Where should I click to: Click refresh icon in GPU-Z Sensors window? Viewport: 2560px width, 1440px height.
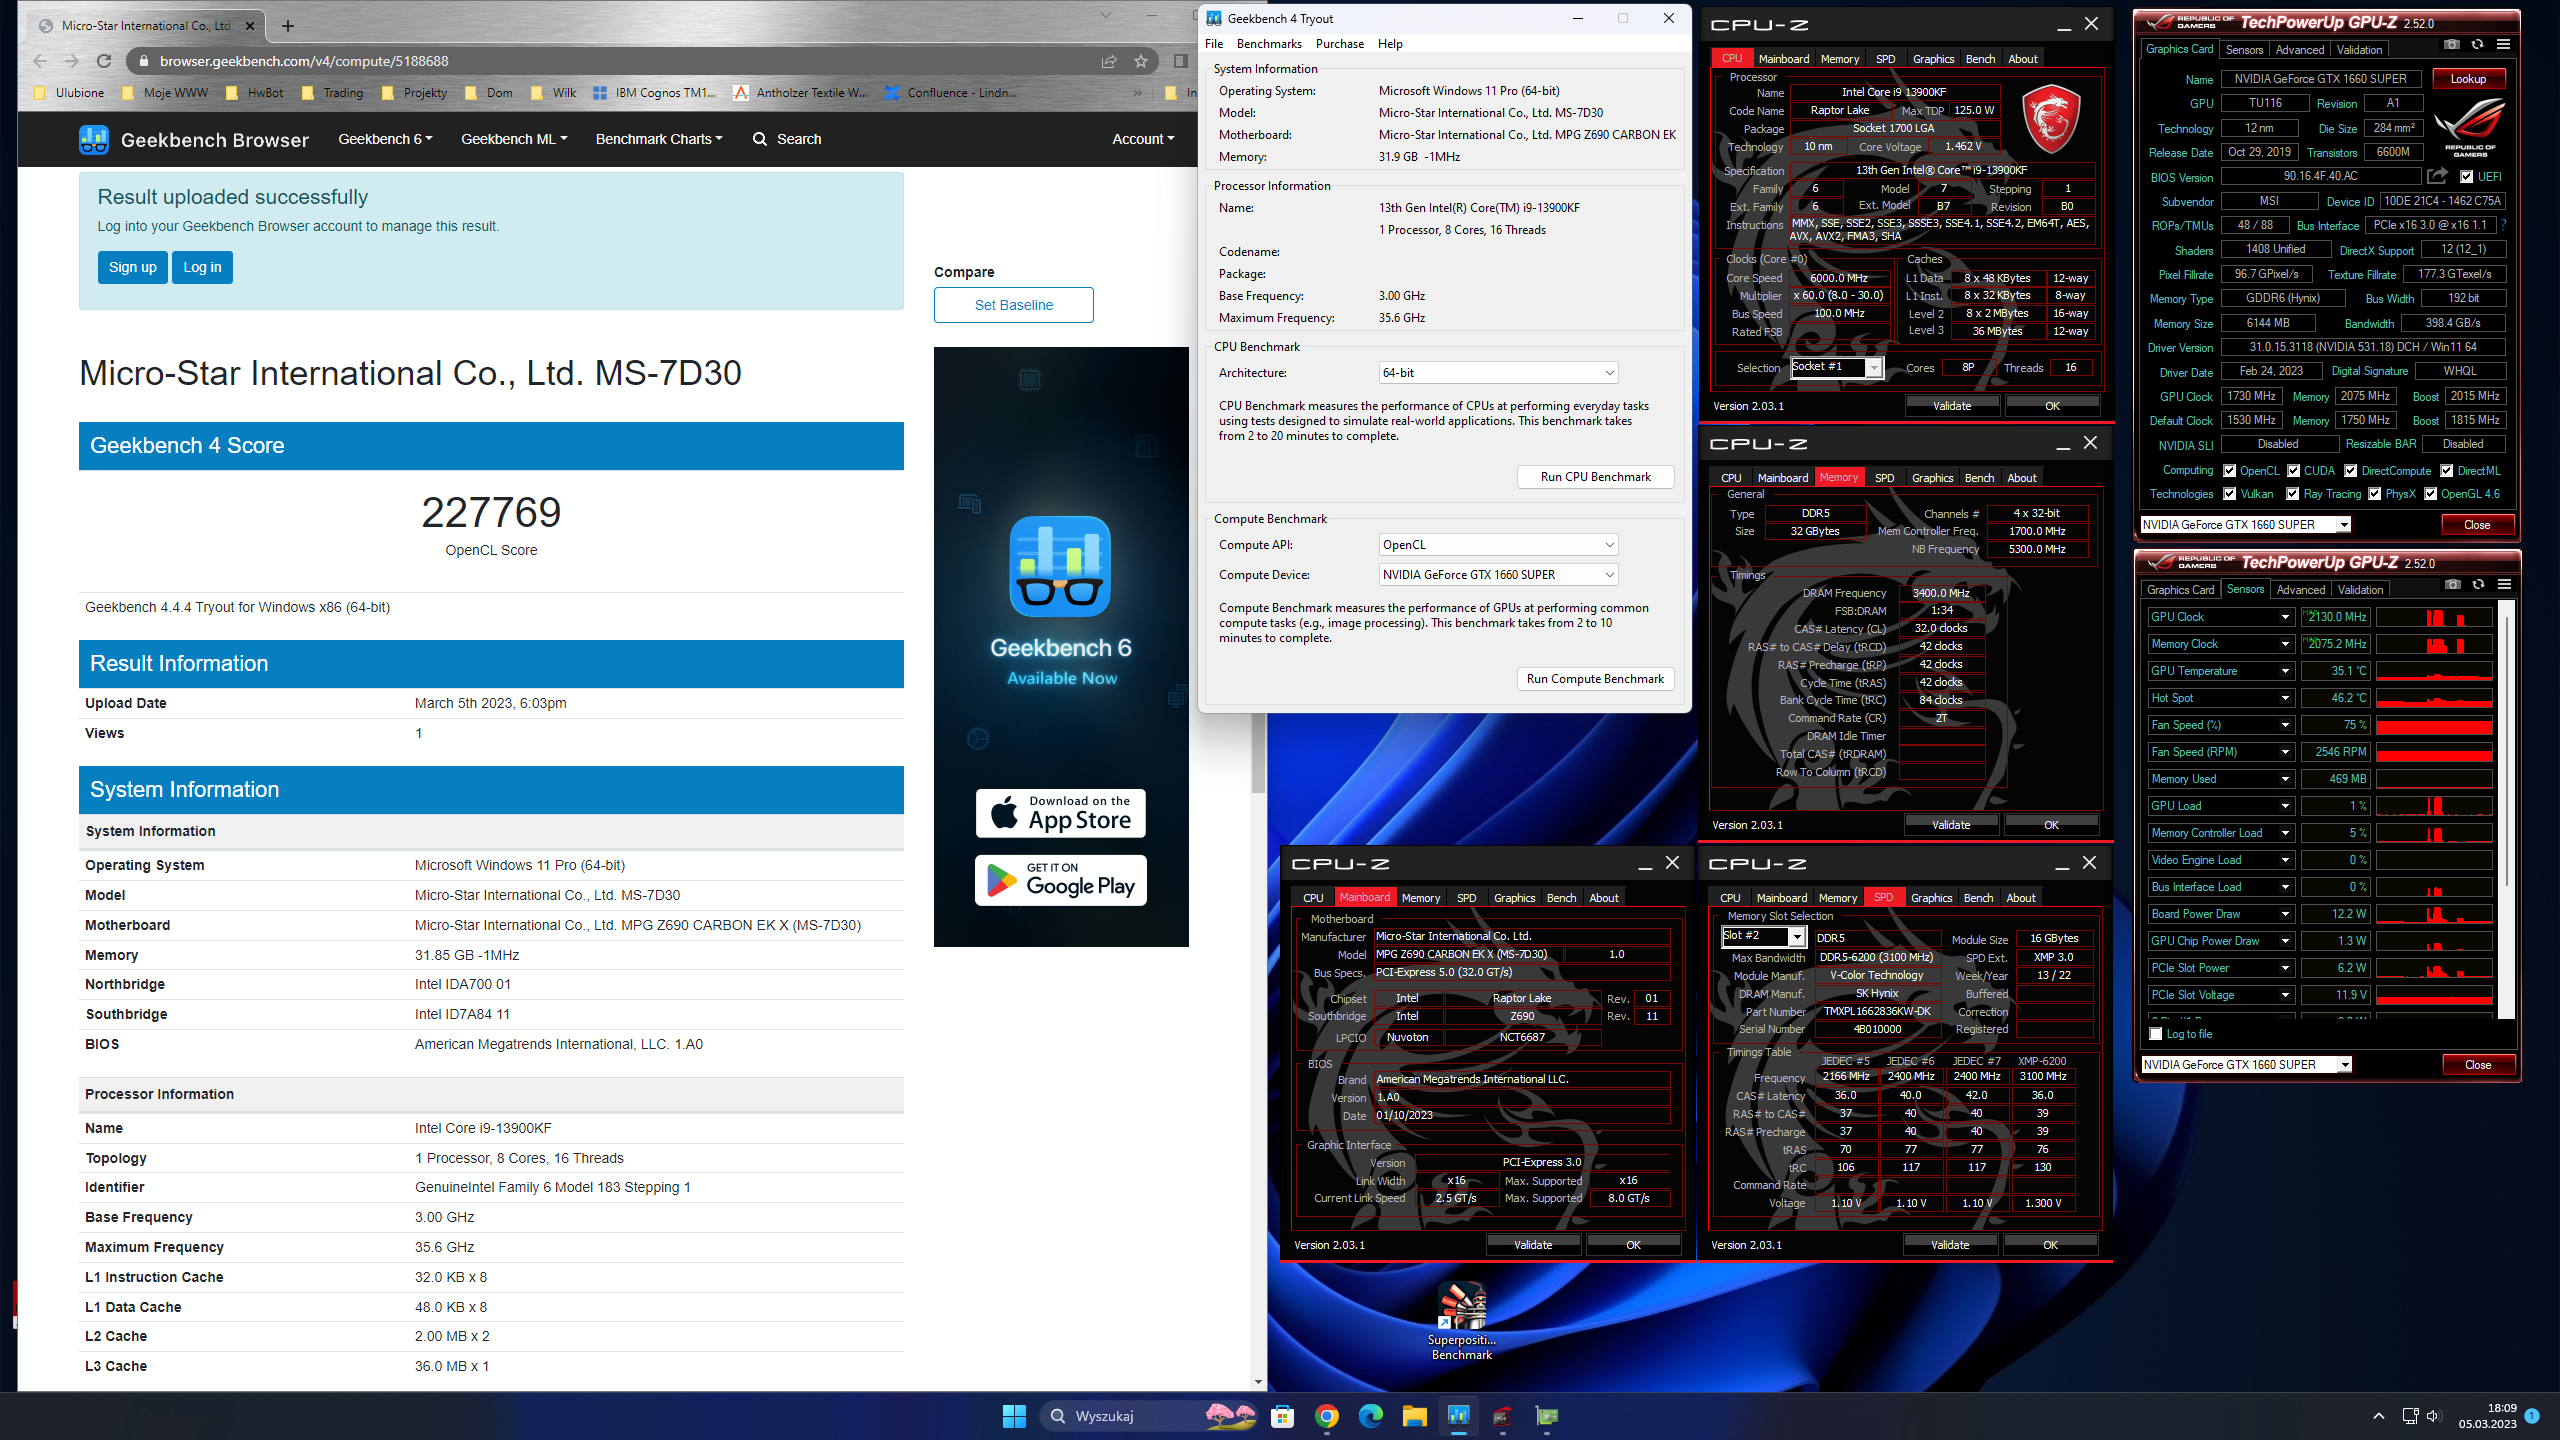(2478, 584)
